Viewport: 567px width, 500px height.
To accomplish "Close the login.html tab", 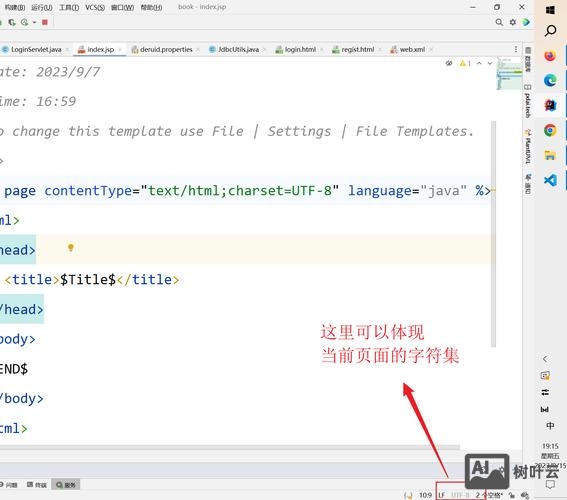I will (321, 50).
